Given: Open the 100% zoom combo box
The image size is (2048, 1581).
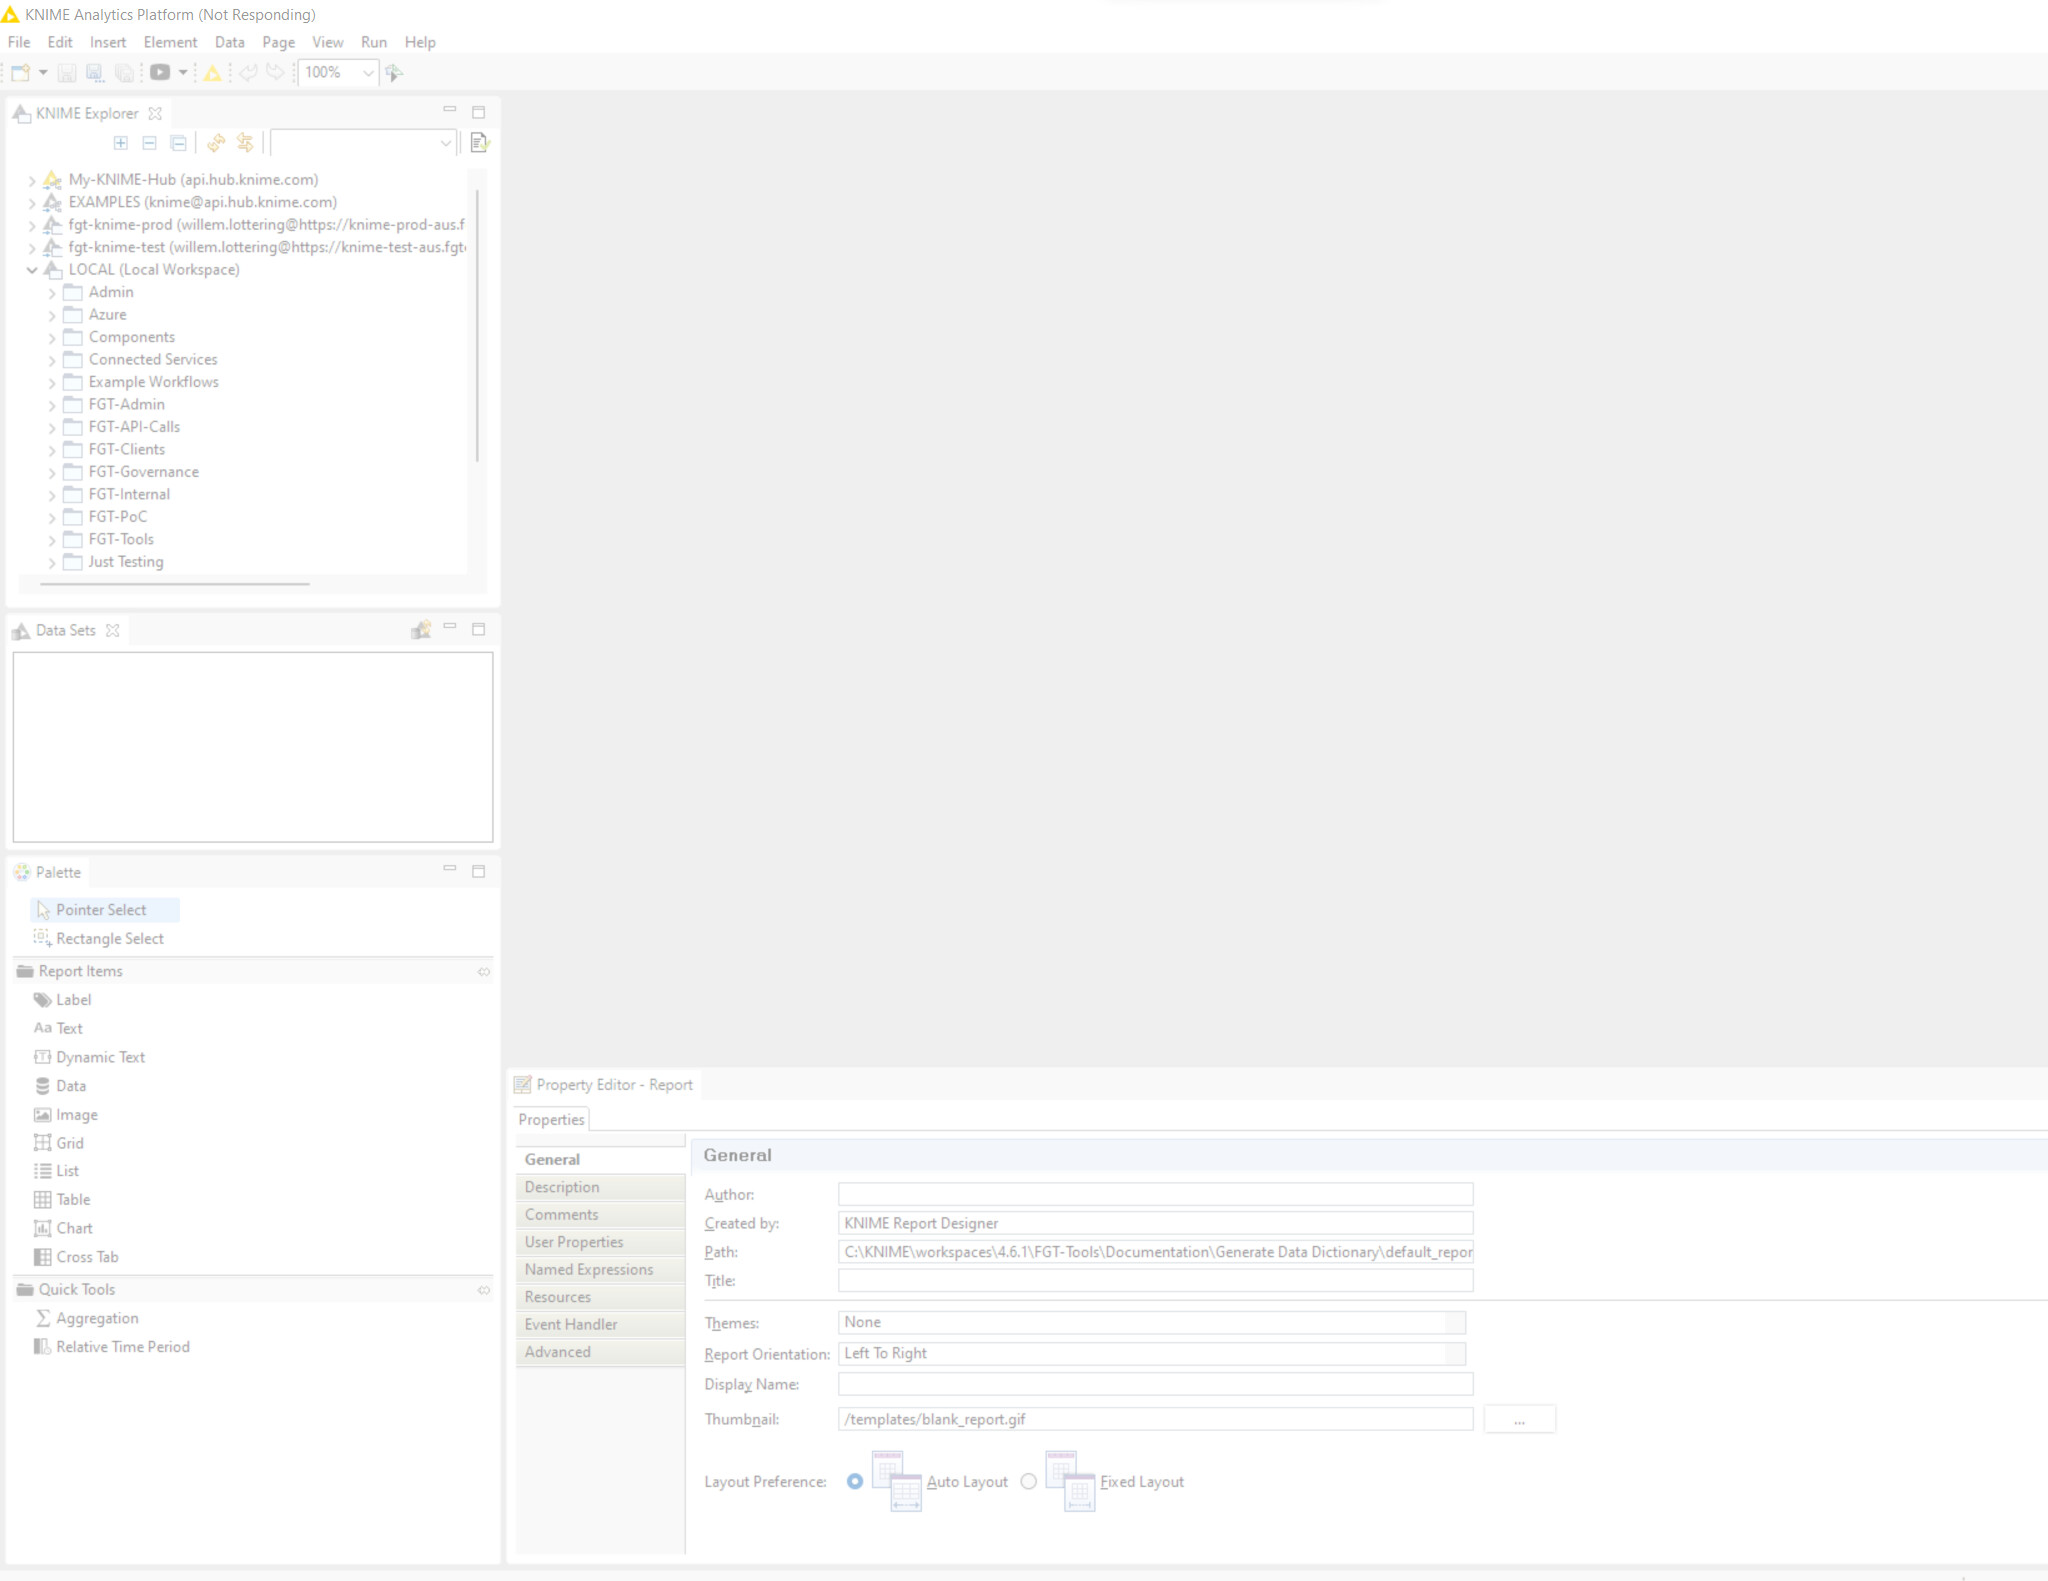Looking at the screenshot, I should (338, 72).
